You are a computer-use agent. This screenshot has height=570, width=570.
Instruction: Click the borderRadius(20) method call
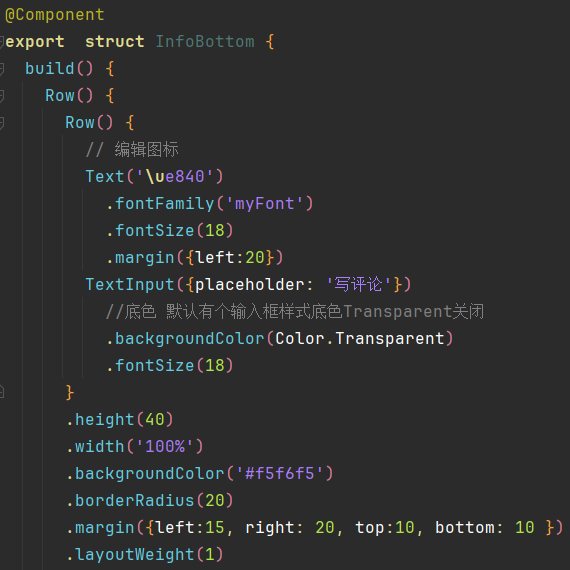150,501
